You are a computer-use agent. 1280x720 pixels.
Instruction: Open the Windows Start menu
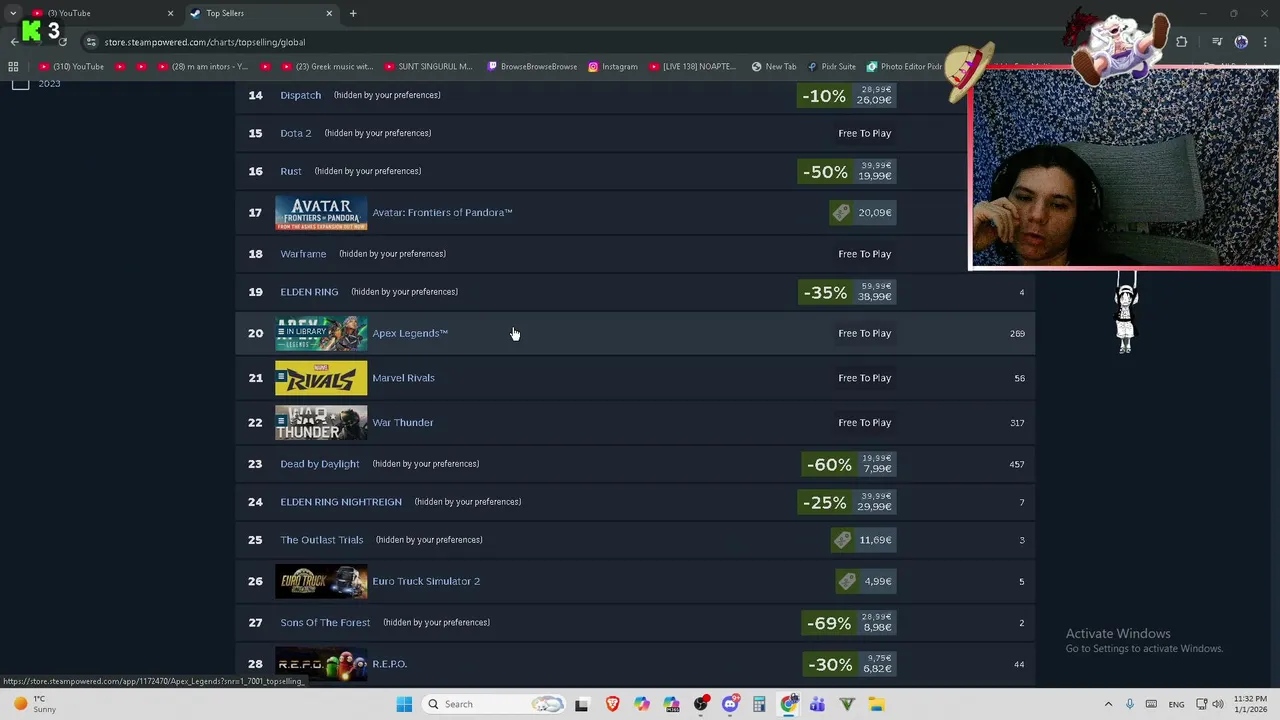point(404,704)
